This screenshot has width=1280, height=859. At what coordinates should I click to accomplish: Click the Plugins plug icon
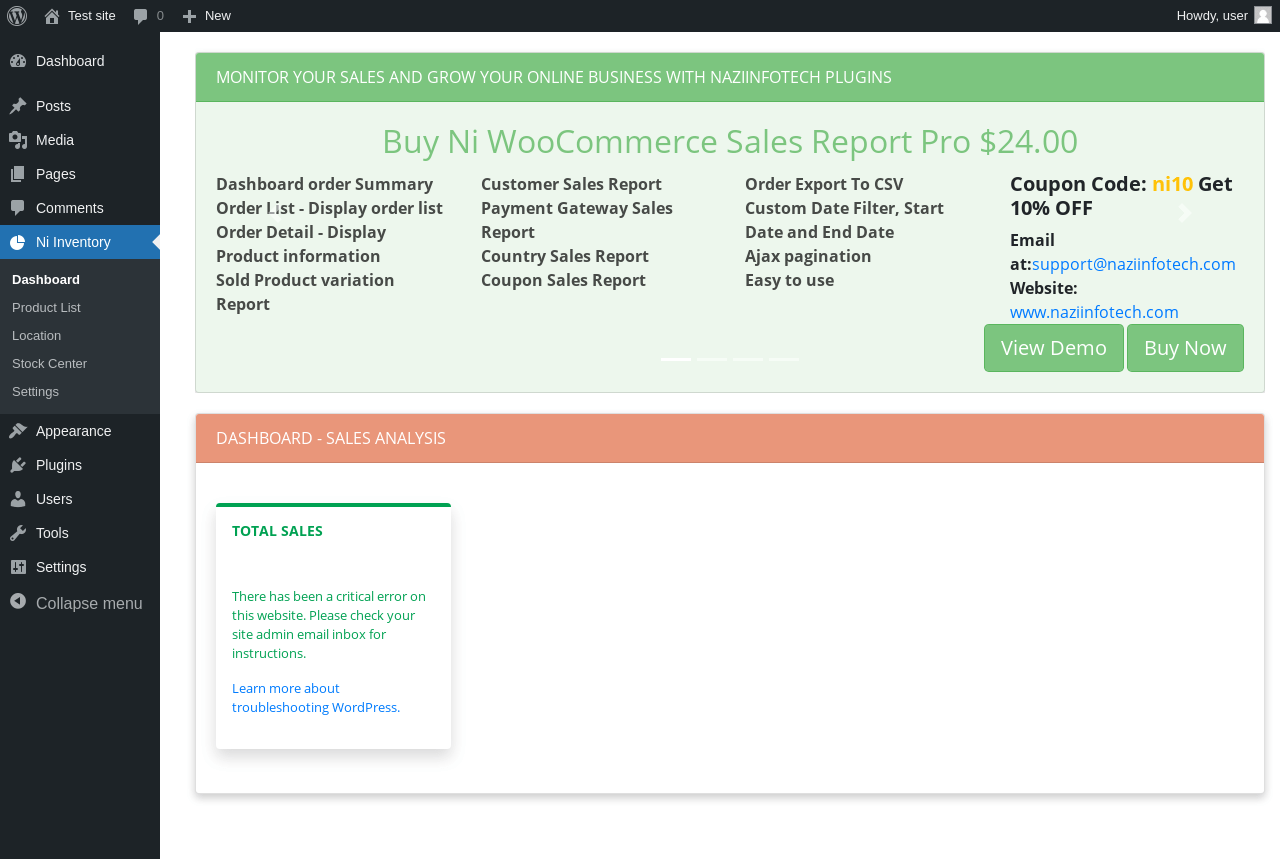[18, 465]
